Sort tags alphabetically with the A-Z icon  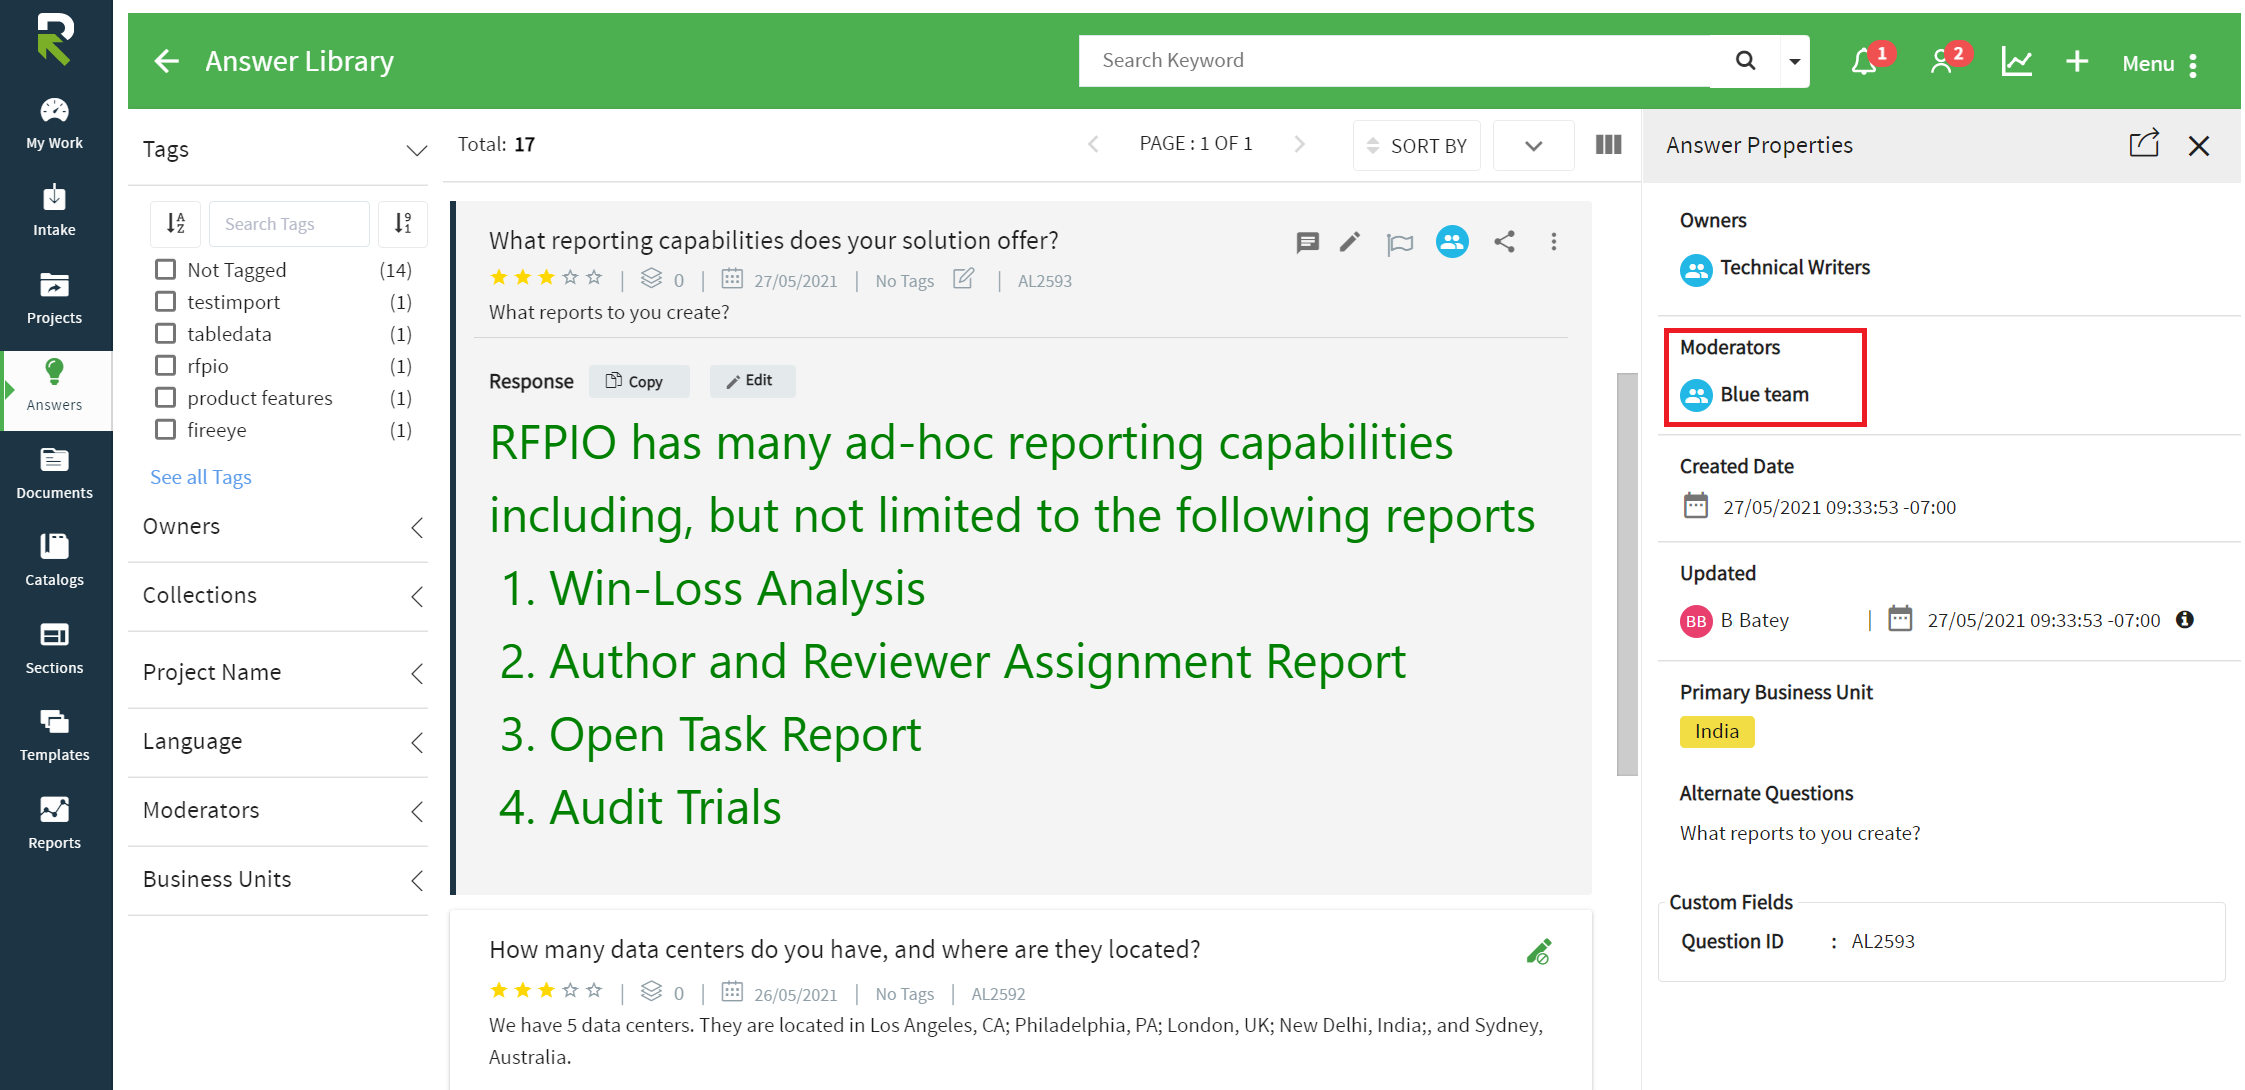(x=176, y=224)
